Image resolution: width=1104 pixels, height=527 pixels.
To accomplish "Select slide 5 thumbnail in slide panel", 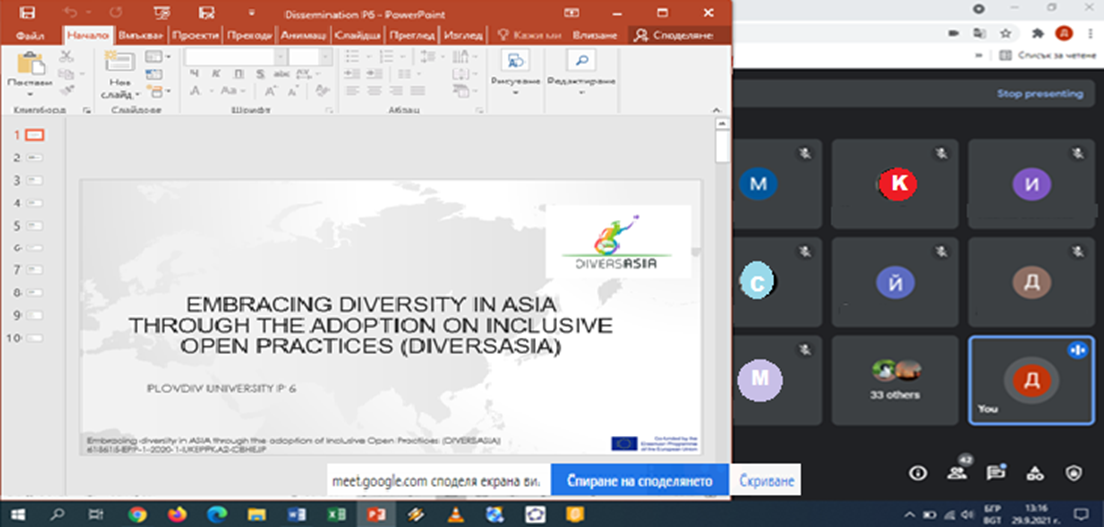I will [35, 226].
